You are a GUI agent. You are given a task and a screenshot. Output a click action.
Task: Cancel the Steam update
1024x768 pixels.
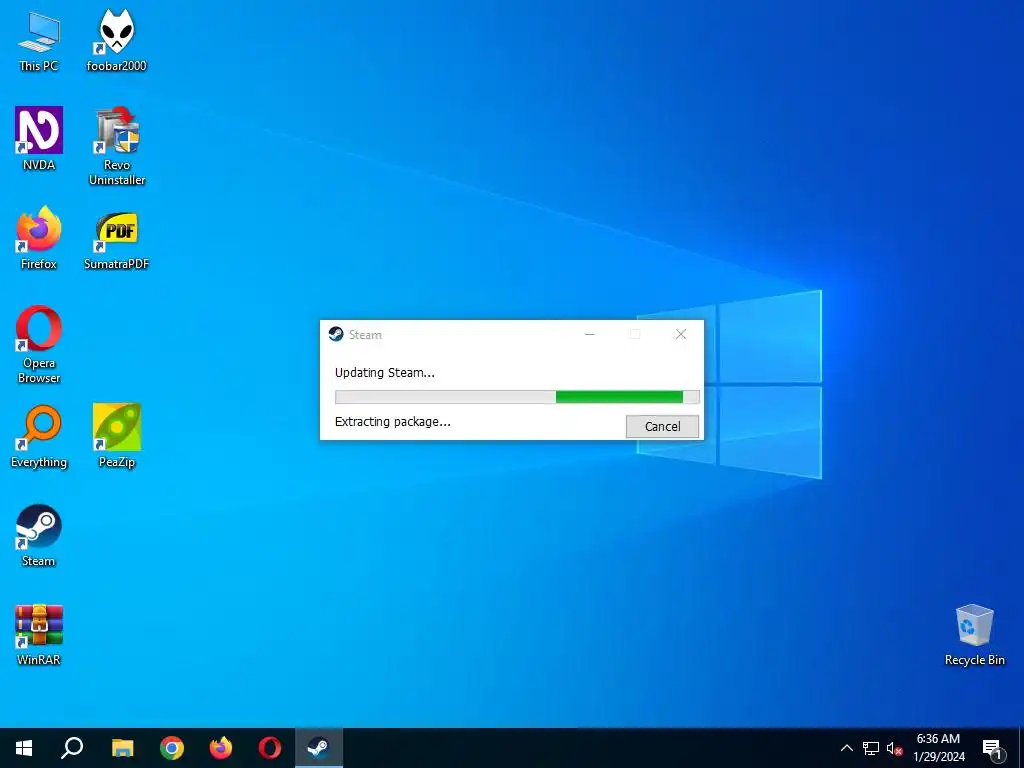[662, 426]
